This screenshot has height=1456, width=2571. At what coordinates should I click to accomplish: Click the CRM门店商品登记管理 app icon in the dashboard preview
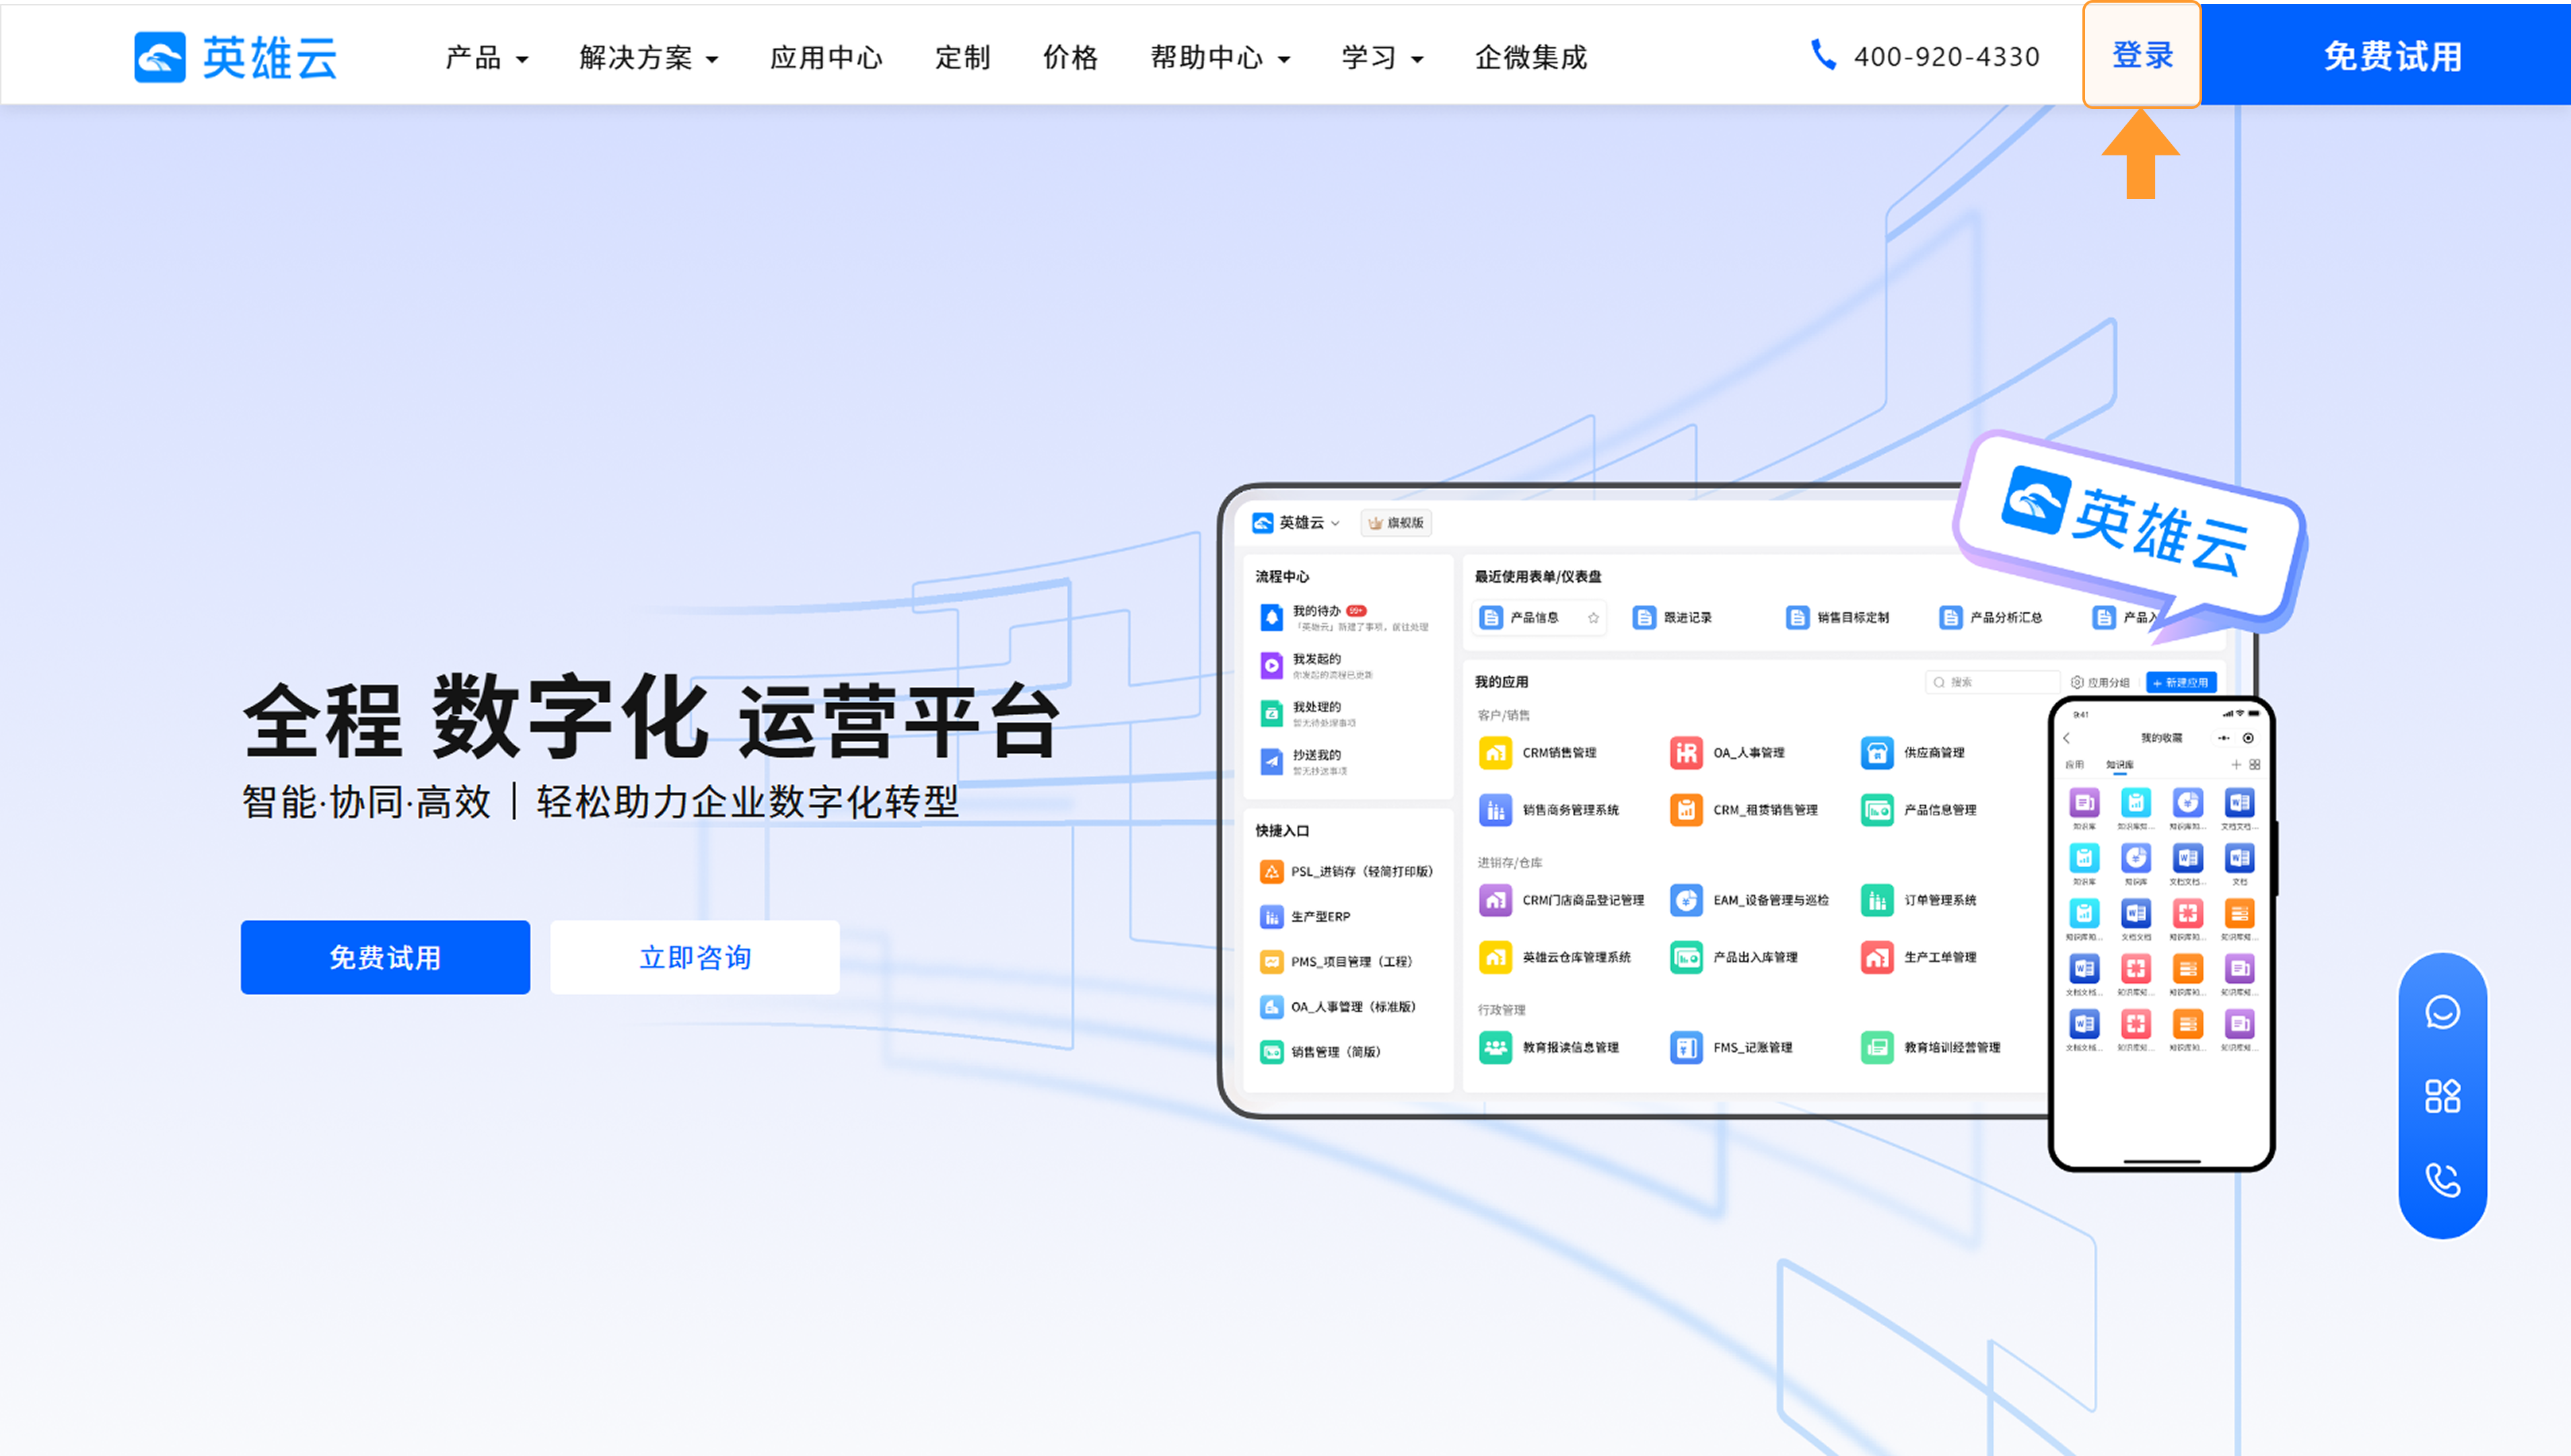[x=1495, y=900]
